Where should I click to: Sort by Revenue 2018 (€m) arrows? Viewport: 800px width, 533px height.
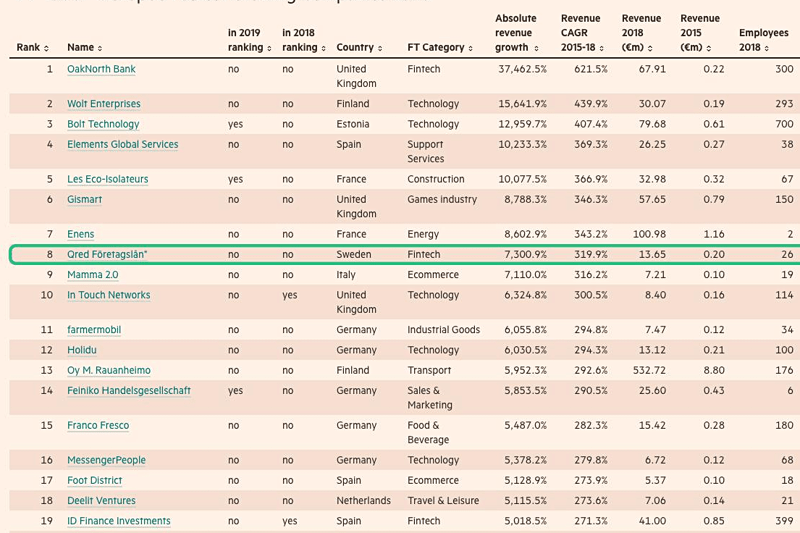coord(650,48)
